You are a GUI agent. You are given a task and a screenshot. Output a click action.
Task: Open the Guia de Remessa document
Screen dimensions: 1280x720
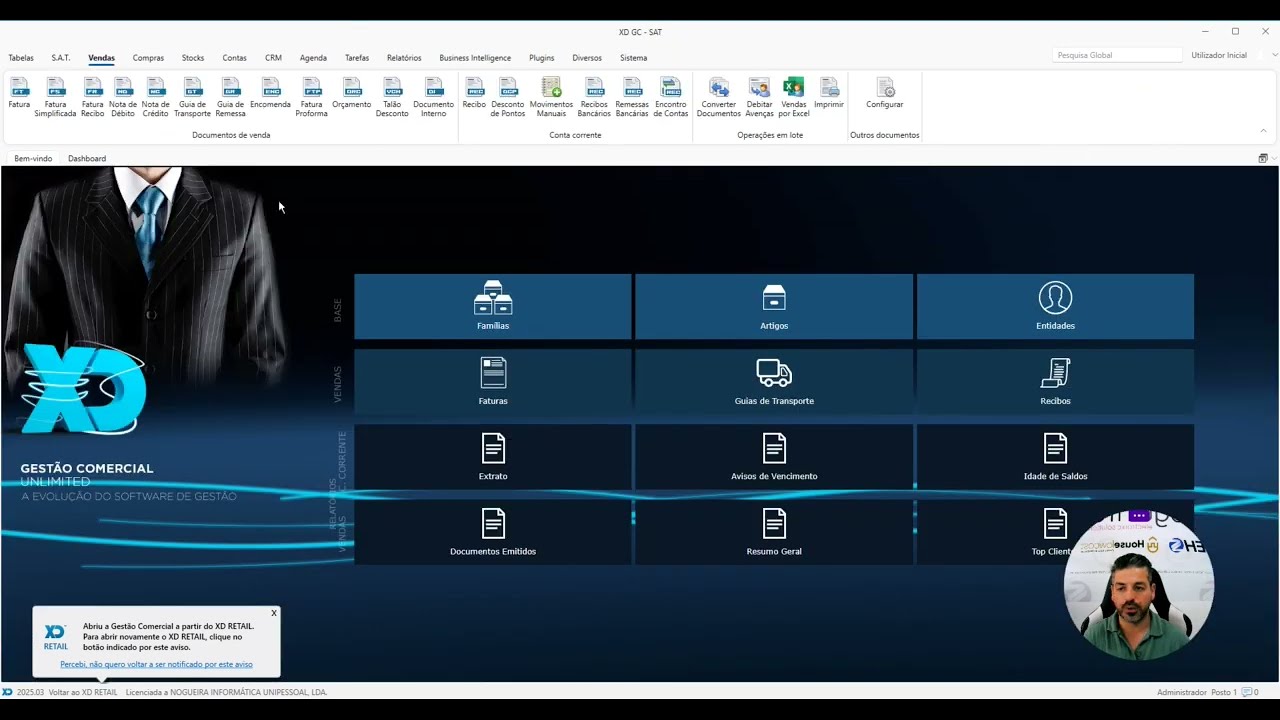pyautogui.click(x=231, y=97)
